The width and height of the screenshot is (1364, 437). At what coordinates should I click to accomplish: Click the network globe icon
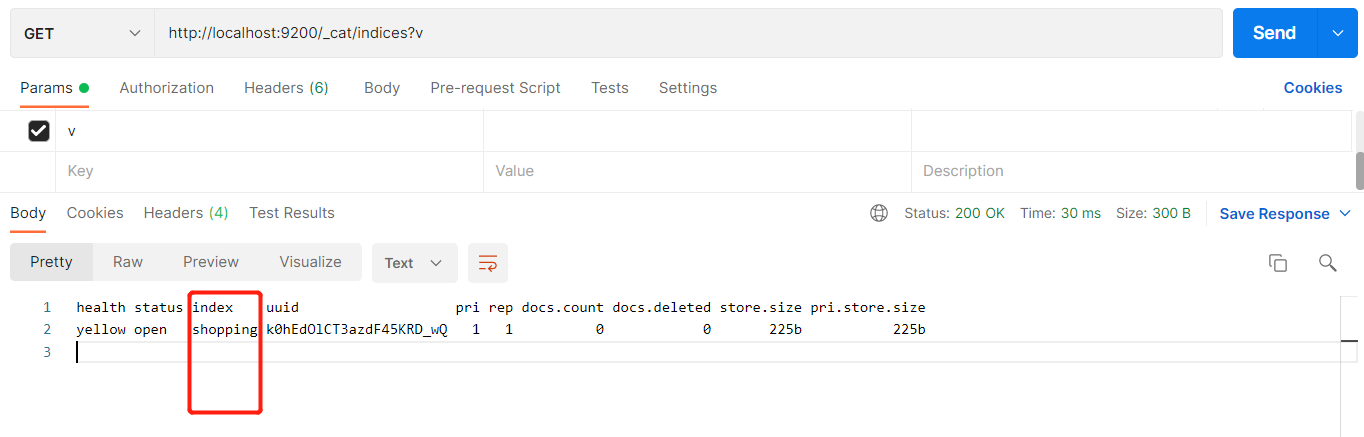click(879, 213)
